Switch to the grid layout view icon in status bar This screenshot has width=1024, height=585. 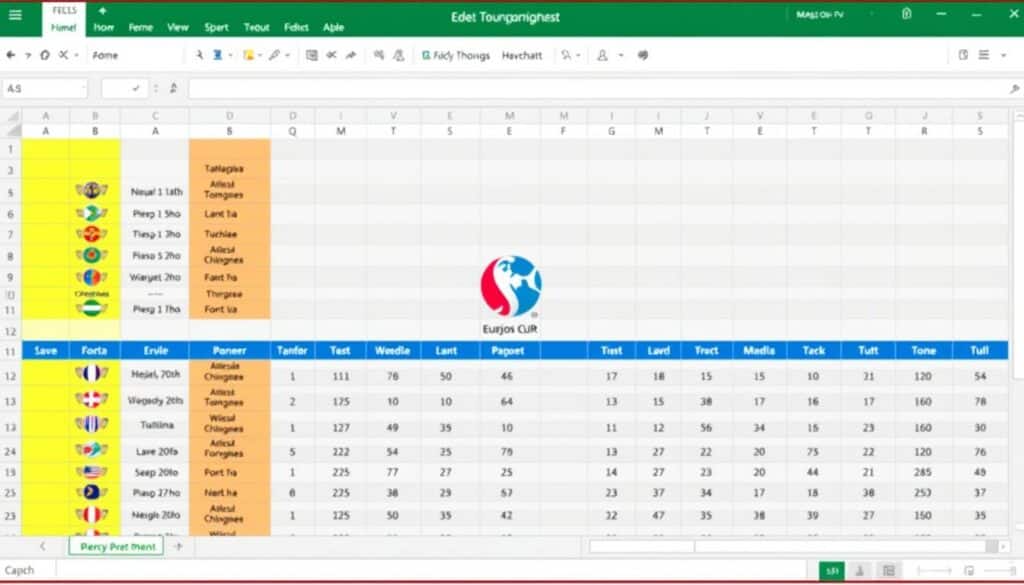(888, 571)
